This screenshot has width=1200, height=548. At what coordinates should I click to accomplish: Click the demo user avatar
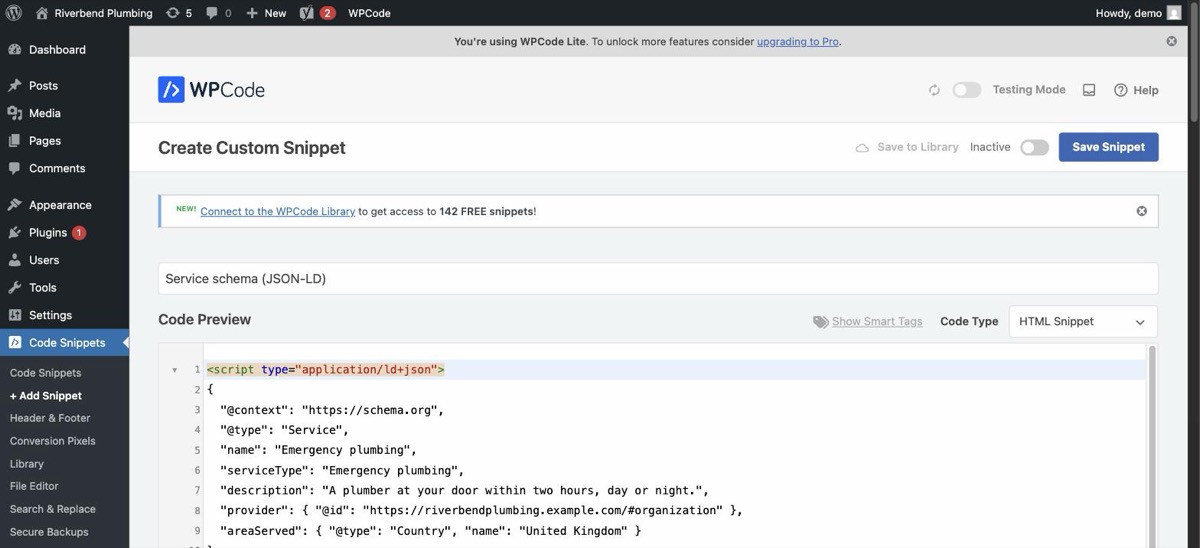coord(1173,13)
